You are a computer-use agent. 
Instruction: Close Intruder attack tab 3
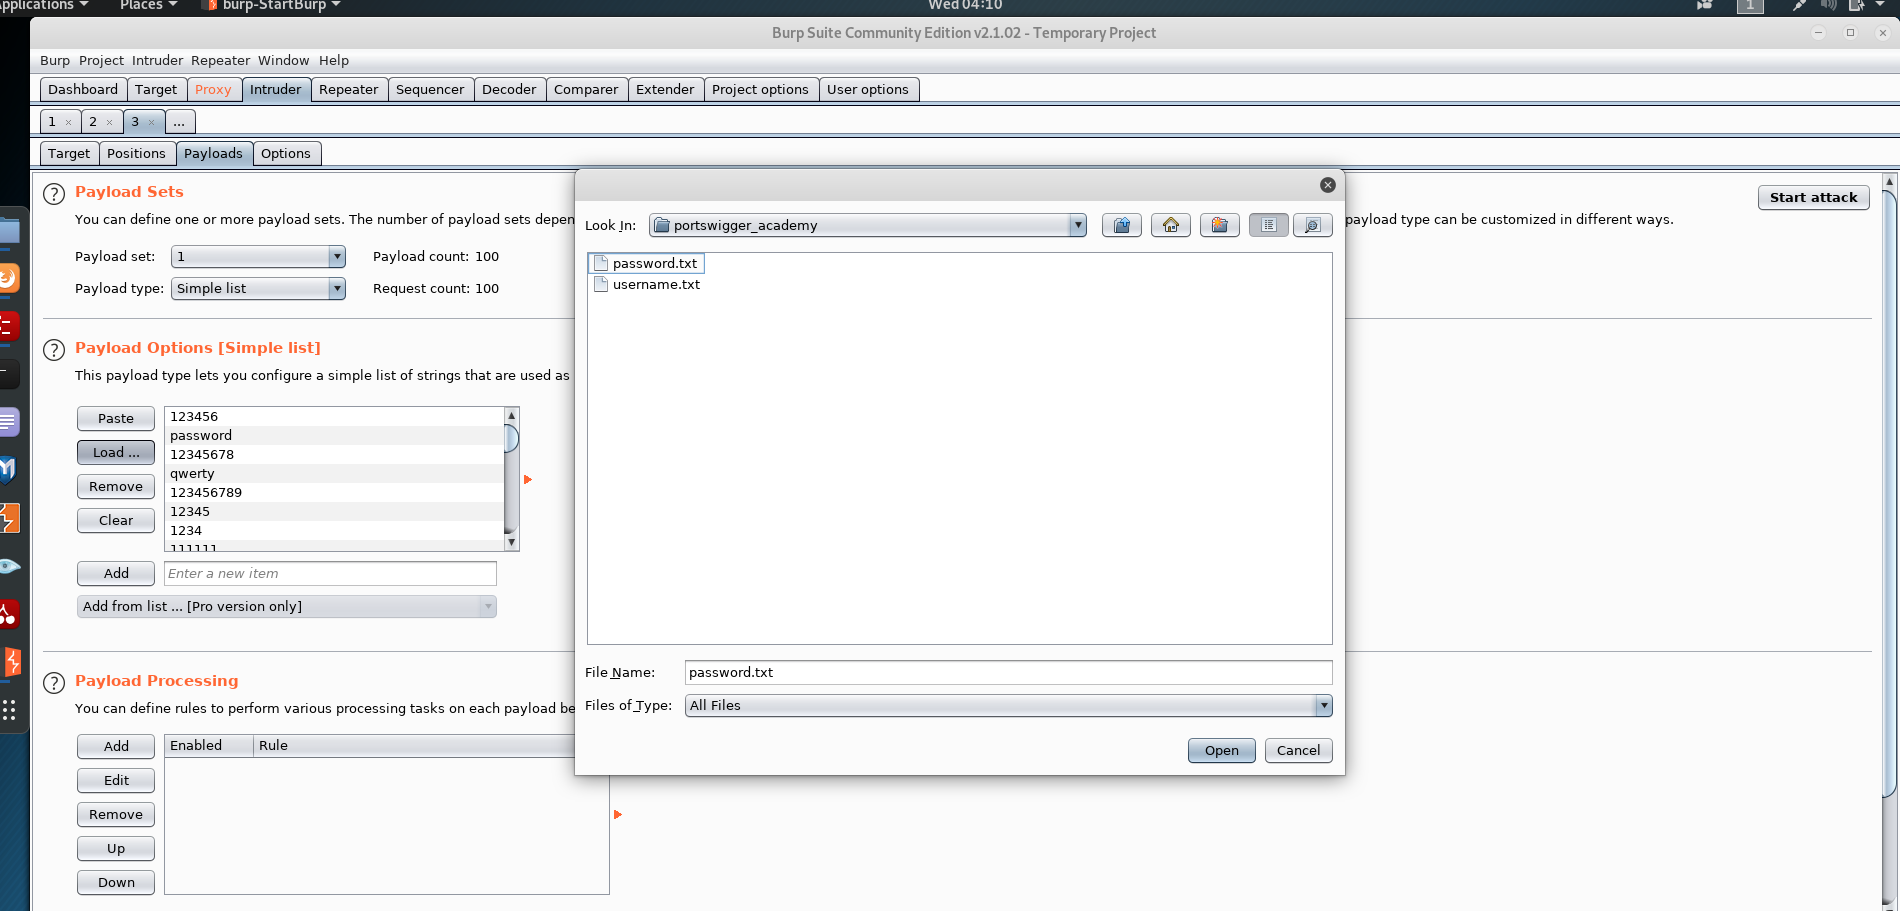coord(151,122)
